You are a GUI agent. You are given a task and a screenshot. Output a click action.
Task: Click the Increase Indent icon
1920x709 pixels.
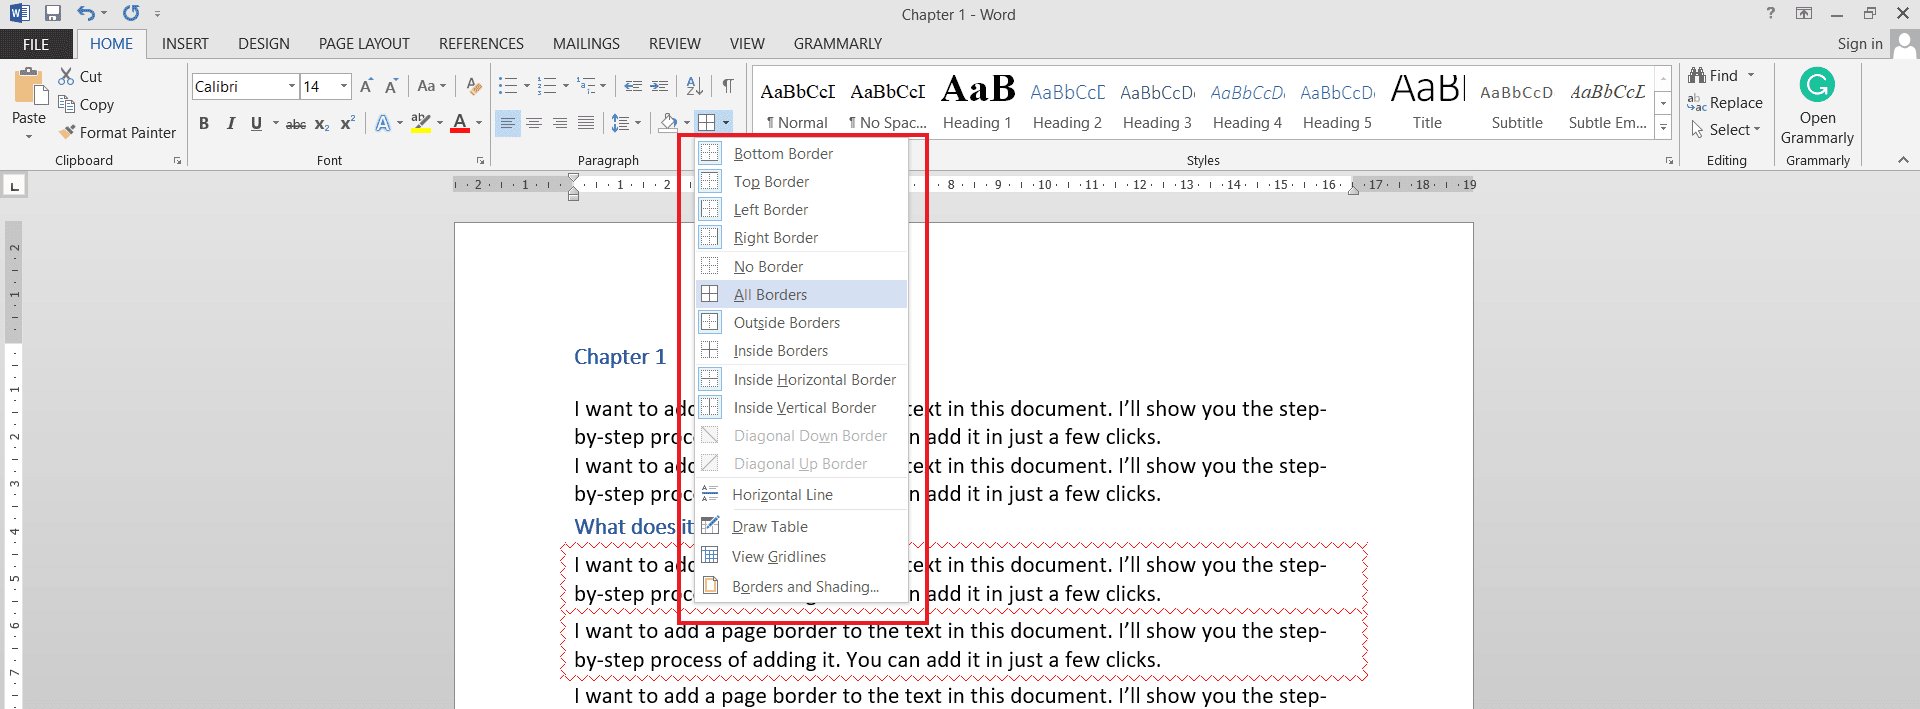tap(659, 86)
